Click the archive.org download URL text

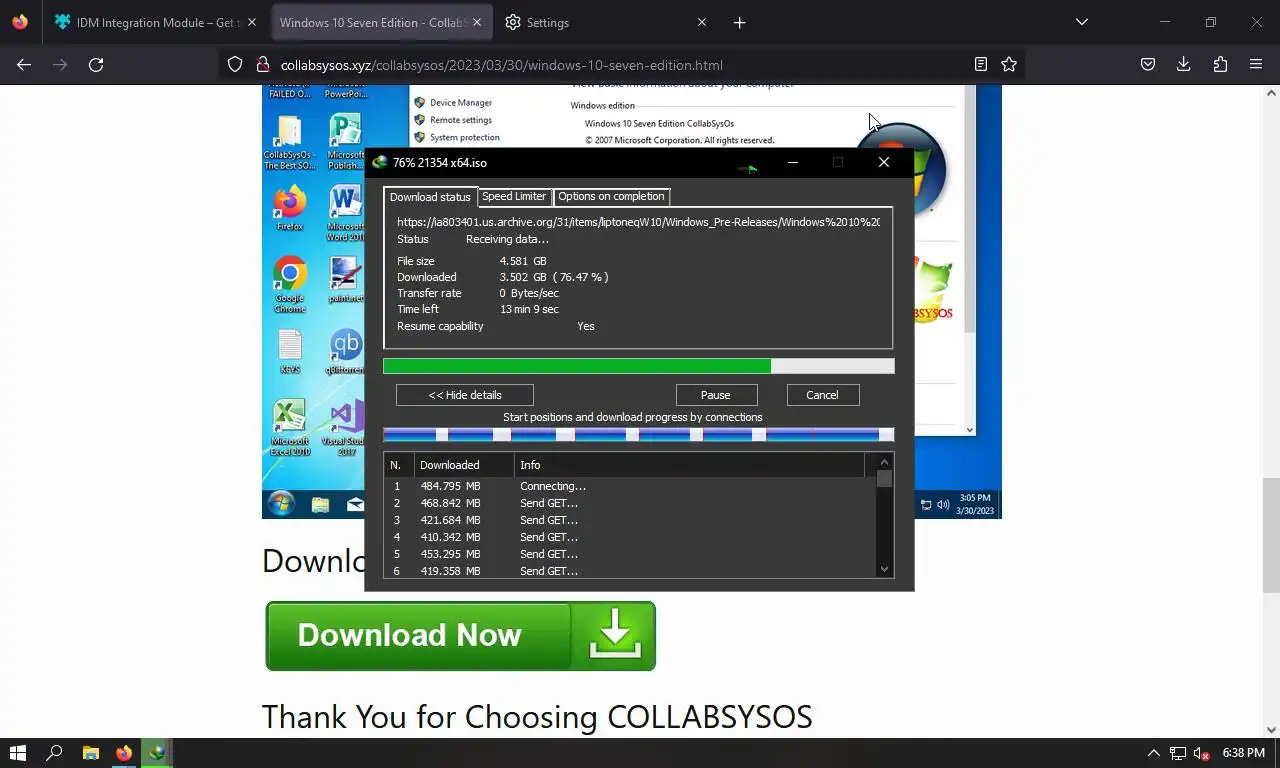pyautogui.click(x=638, y=222)
